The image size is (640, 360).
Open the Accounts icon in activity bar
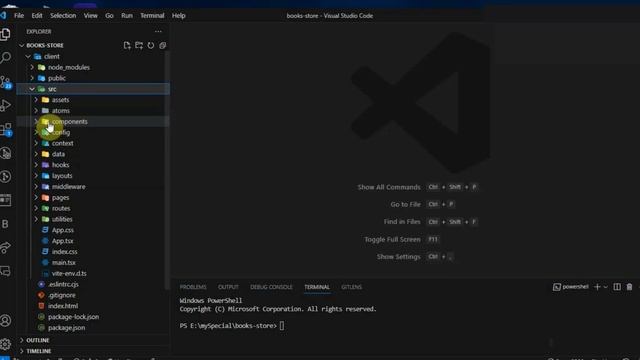tap(5, 320)
